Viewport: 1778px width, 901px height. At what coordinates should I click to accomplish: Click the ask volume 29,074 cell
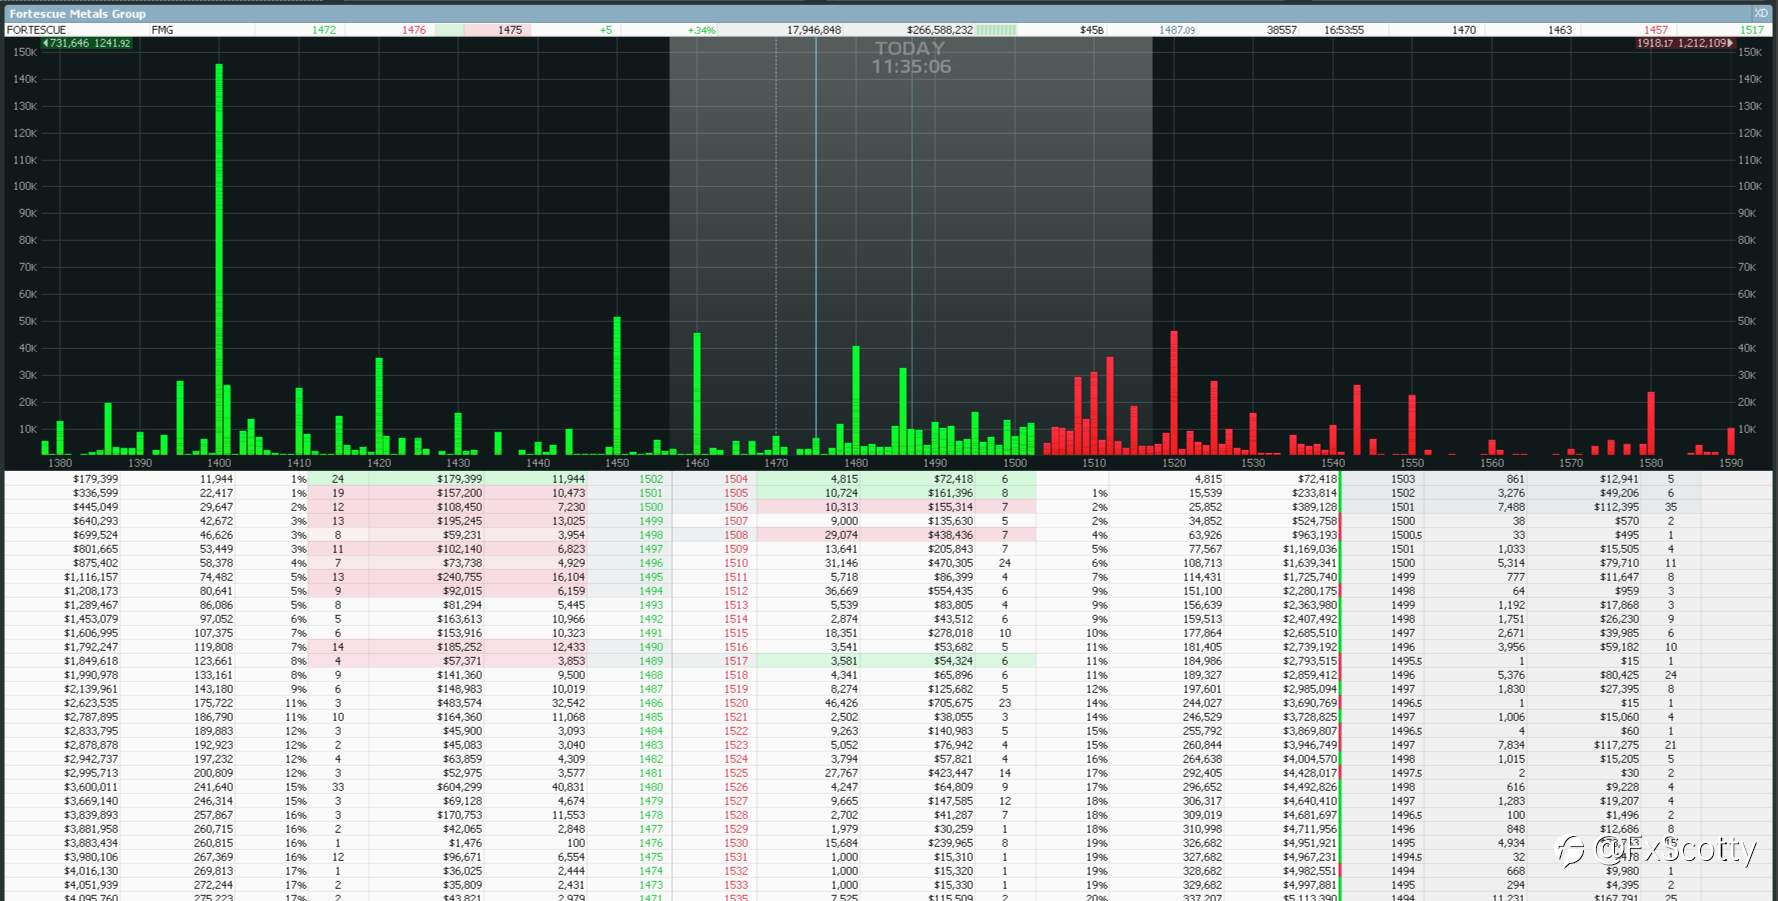[841, 535]
